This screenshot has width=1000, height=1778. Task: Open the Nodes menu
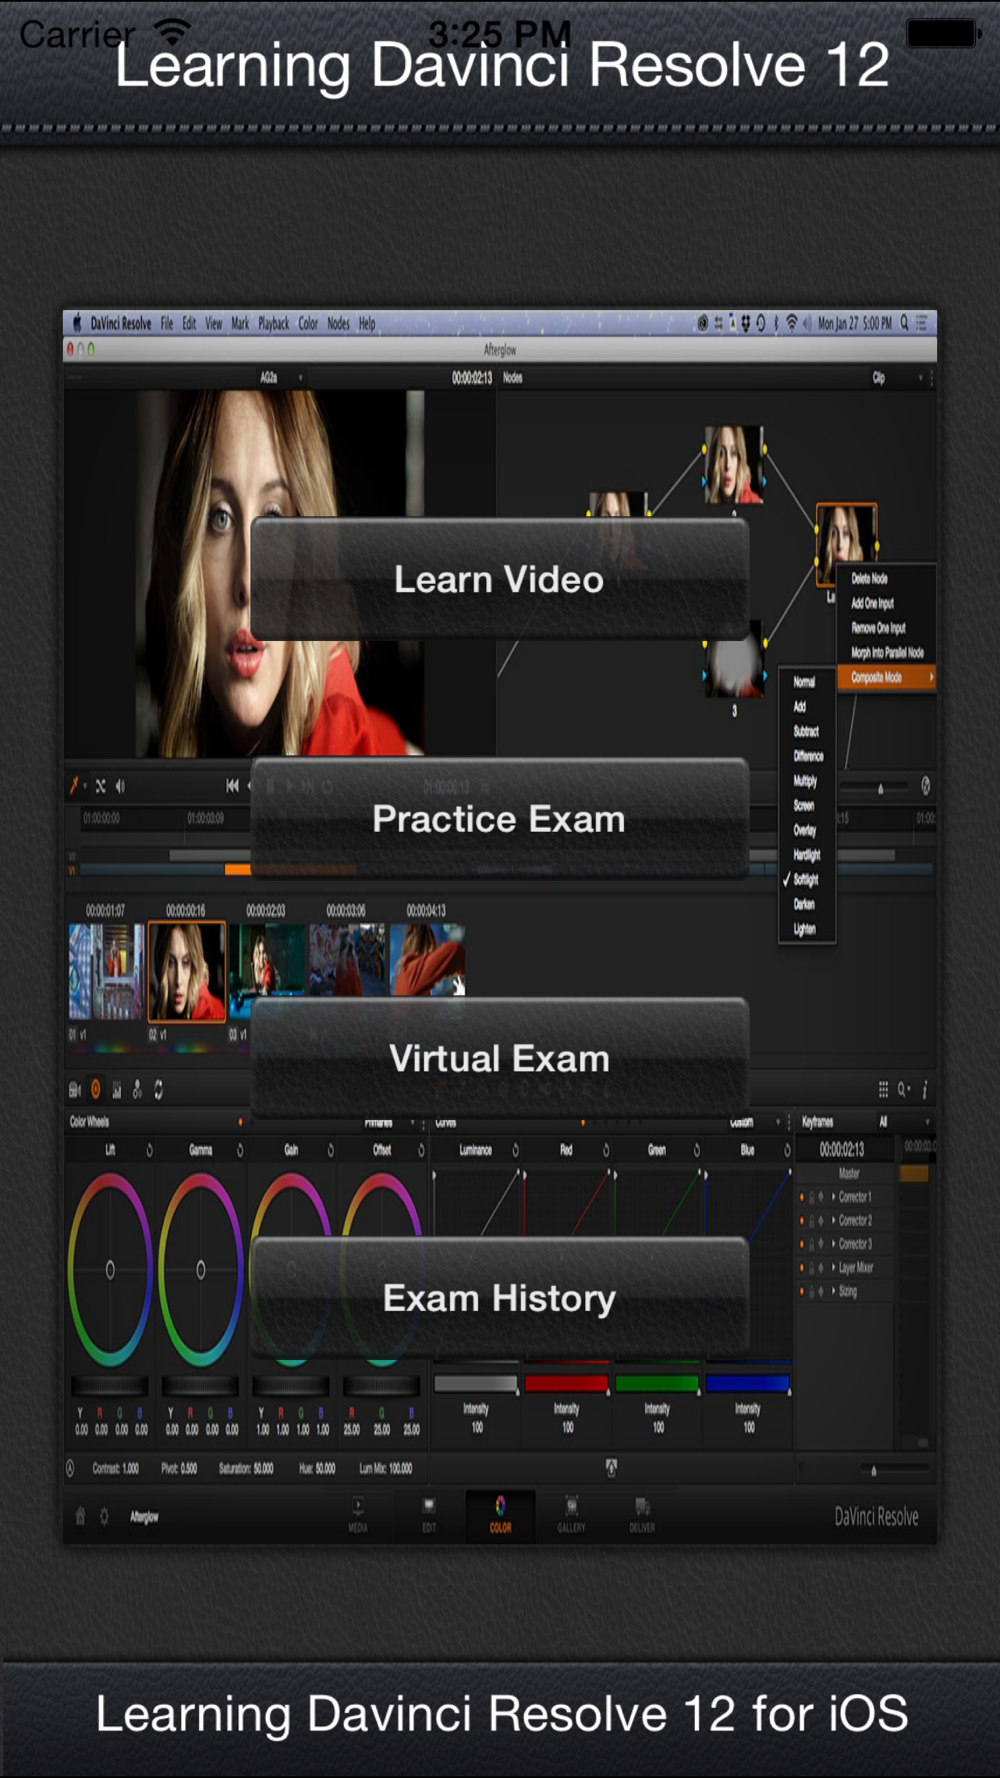(x=339, y=323)
